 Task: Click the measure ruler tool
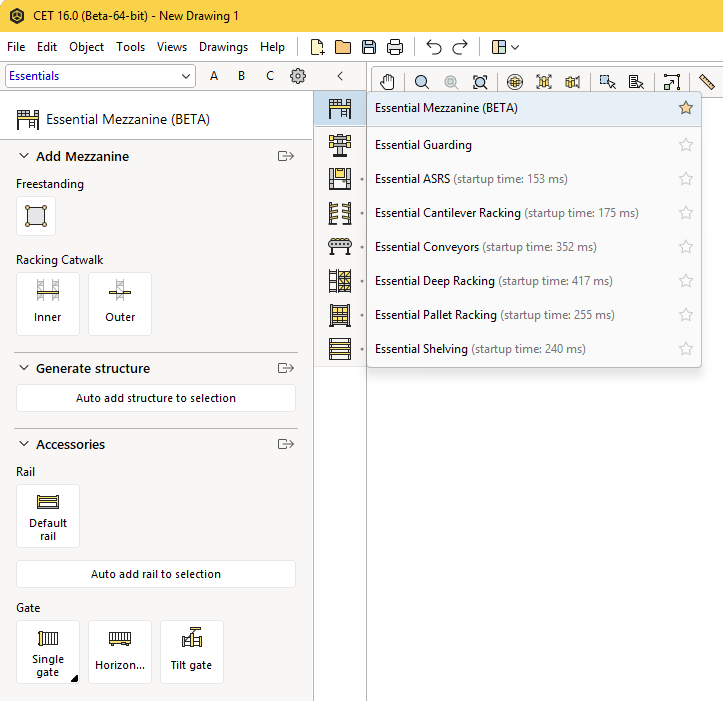[706, 82]
